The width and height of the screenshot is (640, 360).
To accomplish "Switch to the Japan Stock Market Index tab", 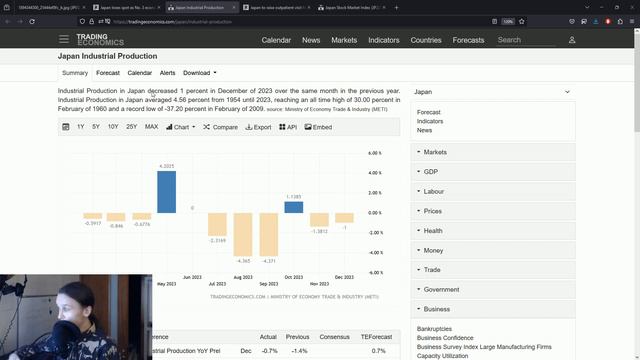I will (x=352, y=7).
